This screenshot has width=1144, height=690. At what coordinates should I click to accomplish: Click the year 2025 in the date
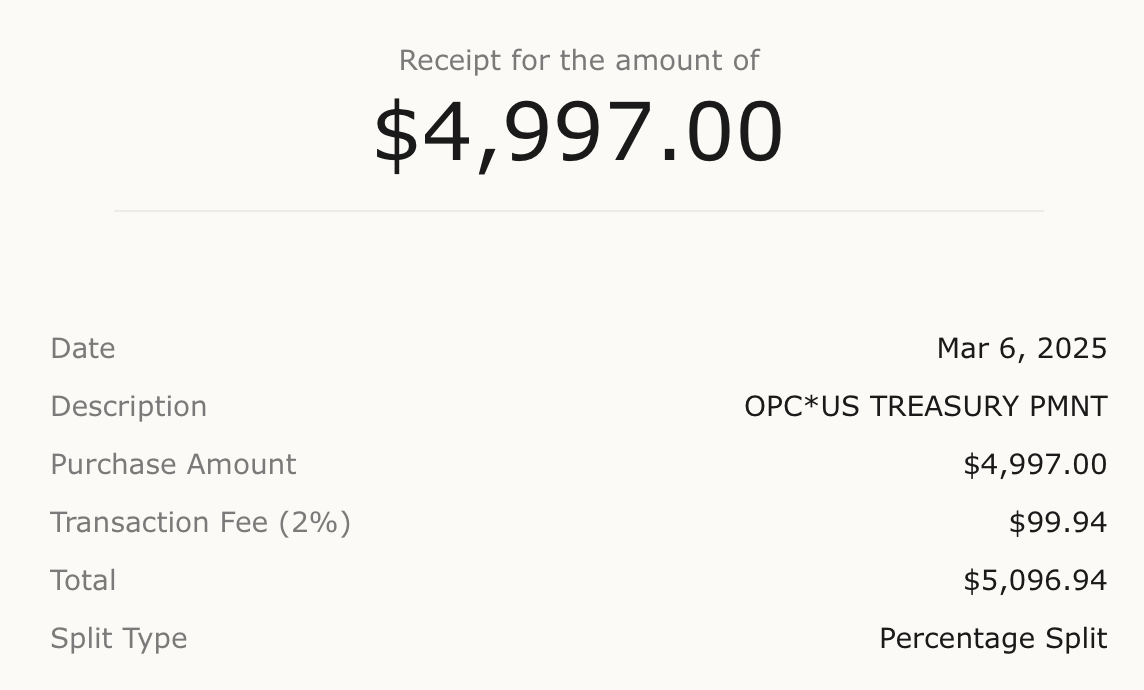[x=1072, y=349]
